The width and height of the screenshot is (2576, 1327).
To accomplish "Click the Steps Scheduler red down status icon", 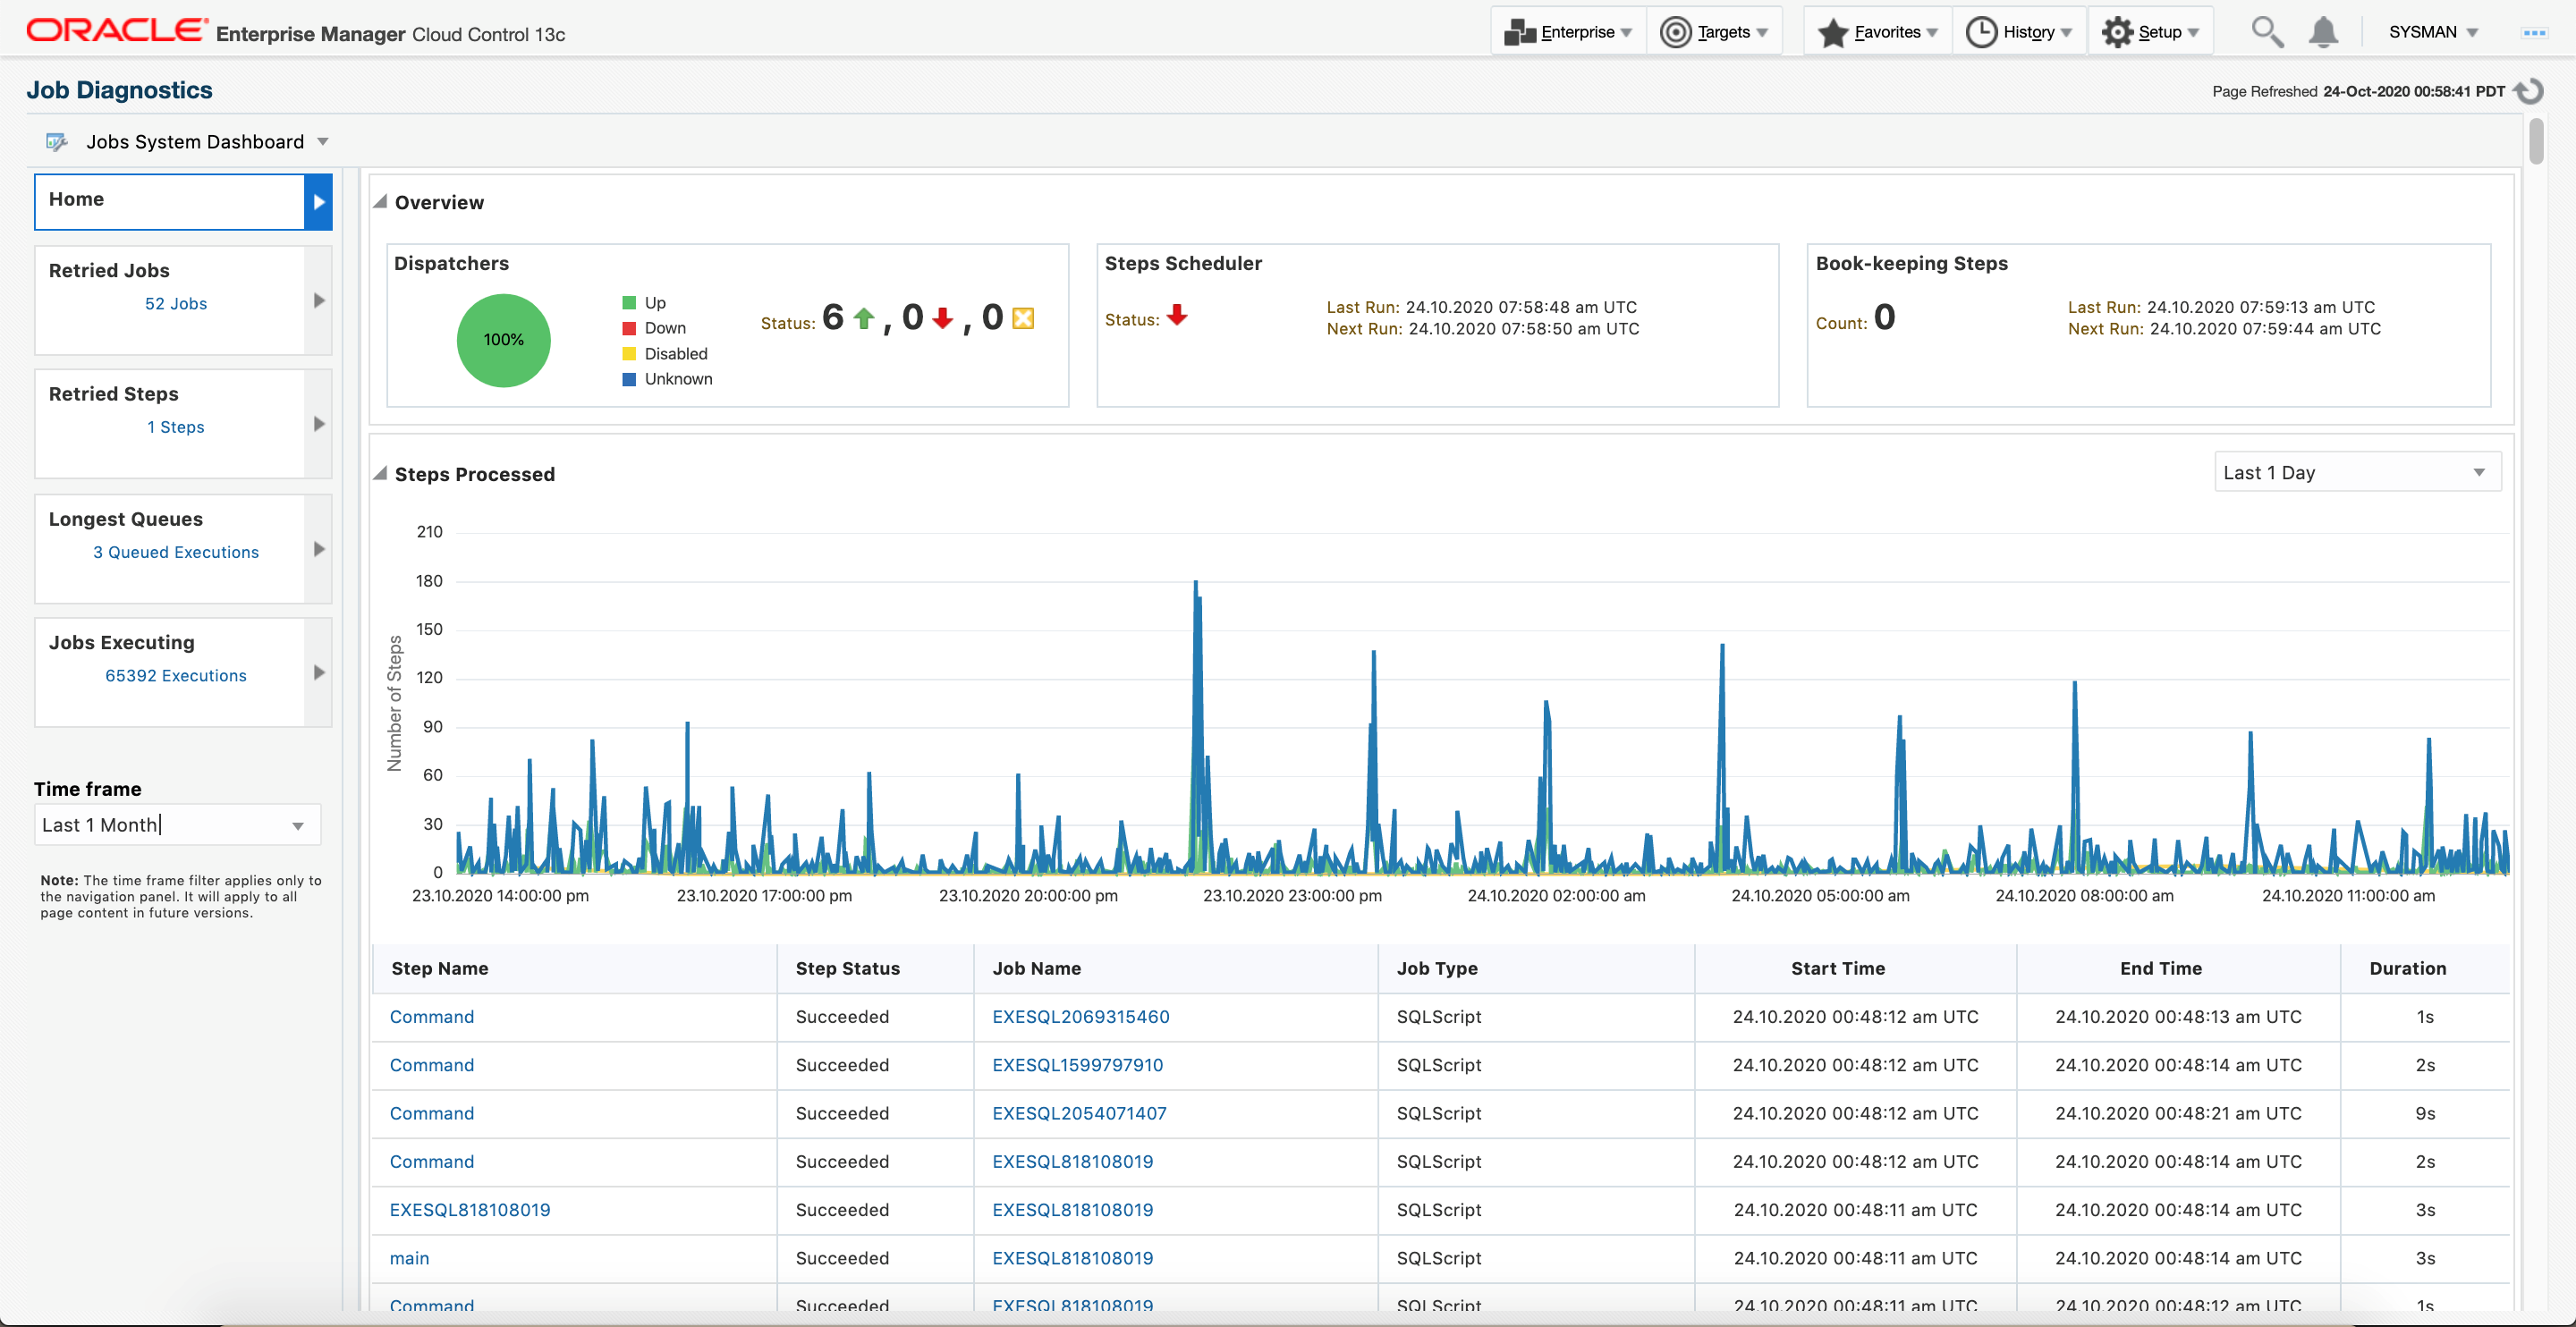I will tap(1177, 316).
